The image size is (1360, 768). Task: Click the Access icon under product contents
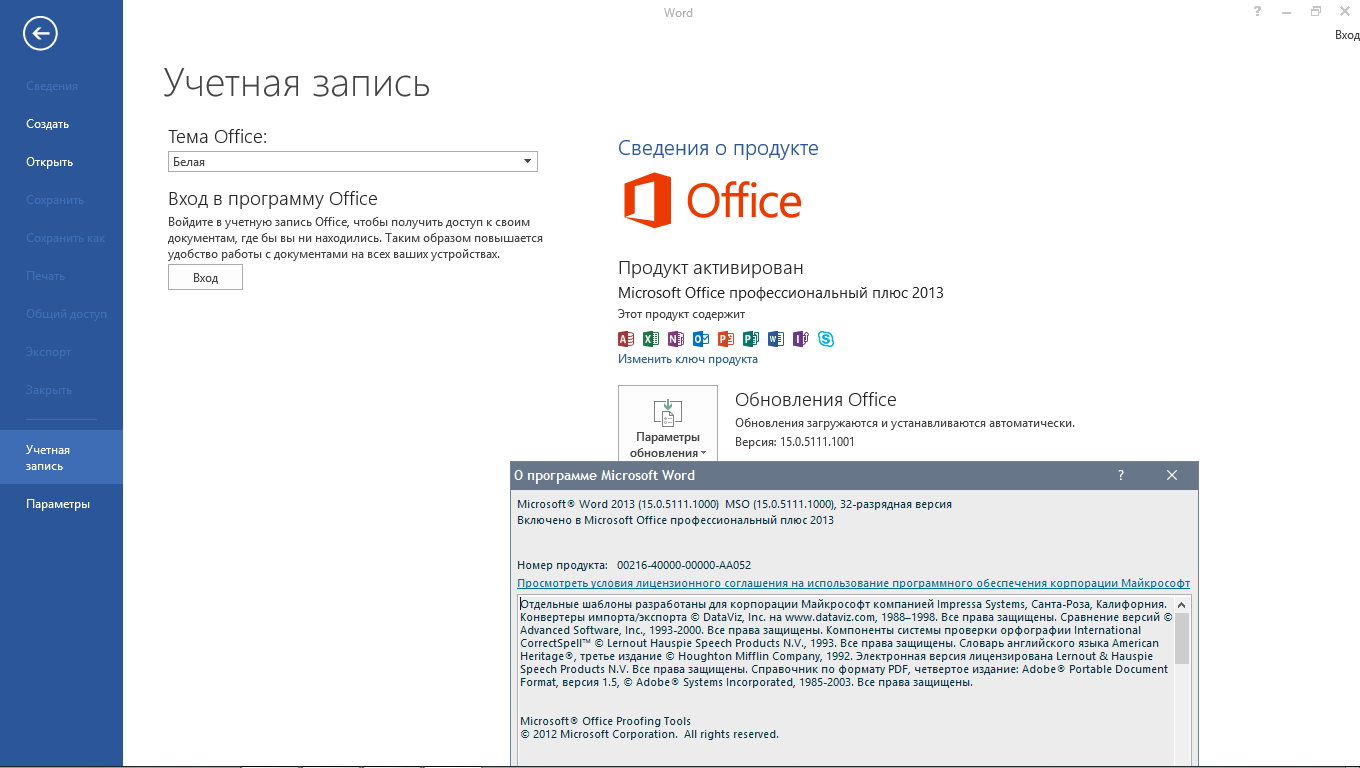click(627, 339)
